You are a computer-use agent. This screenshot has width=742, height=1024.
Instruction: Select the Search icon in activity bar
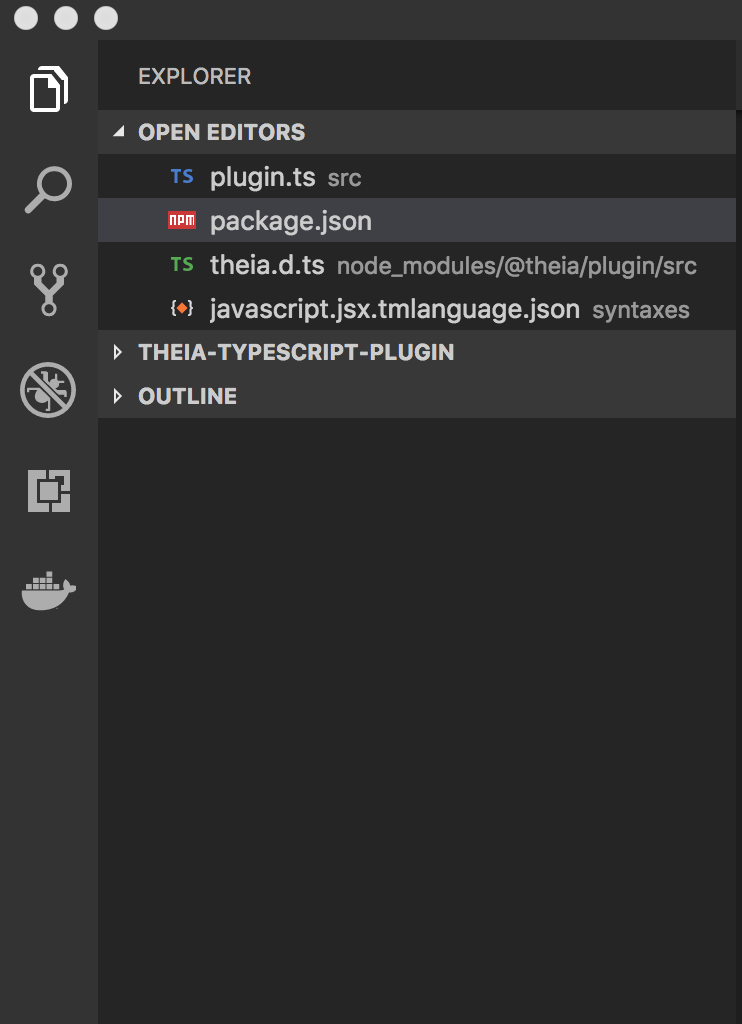[x=48, y=188]
